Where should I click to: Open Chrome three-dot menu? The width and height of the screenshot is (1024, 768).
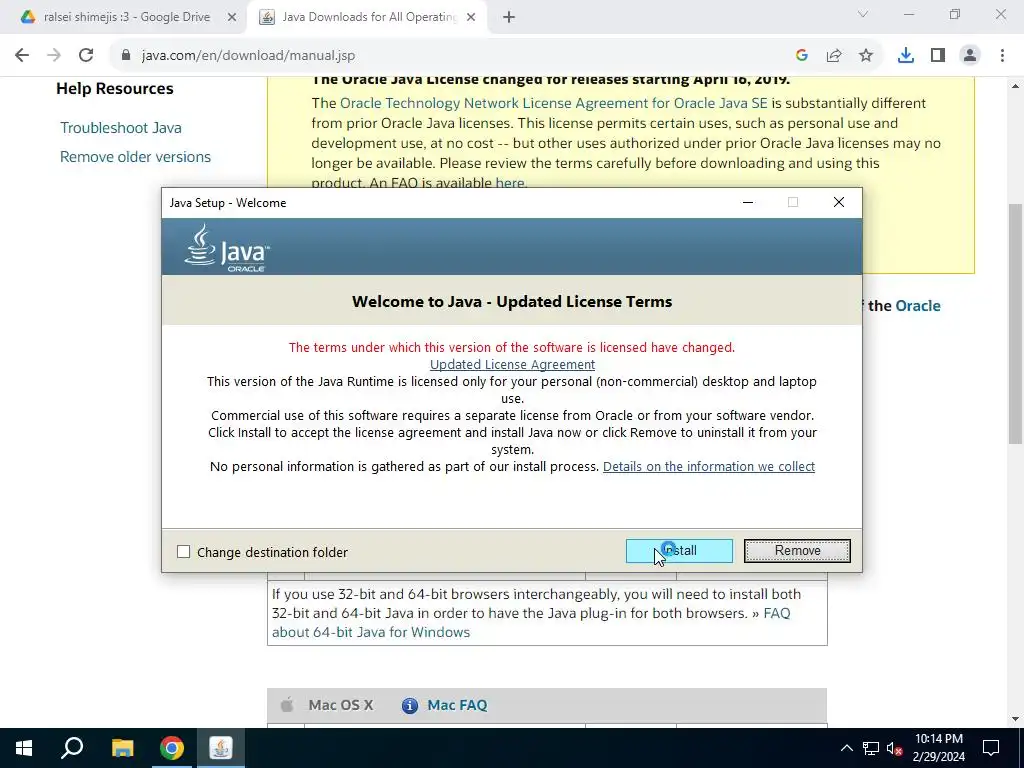tap(1002, 56)
